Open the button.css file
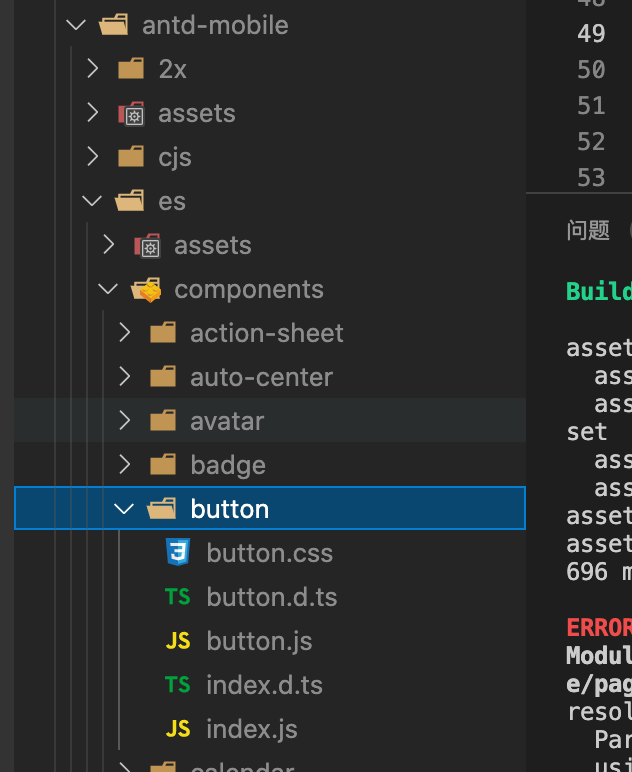The width and height of the screenshot is (632, 772). [x=269, y=553]
